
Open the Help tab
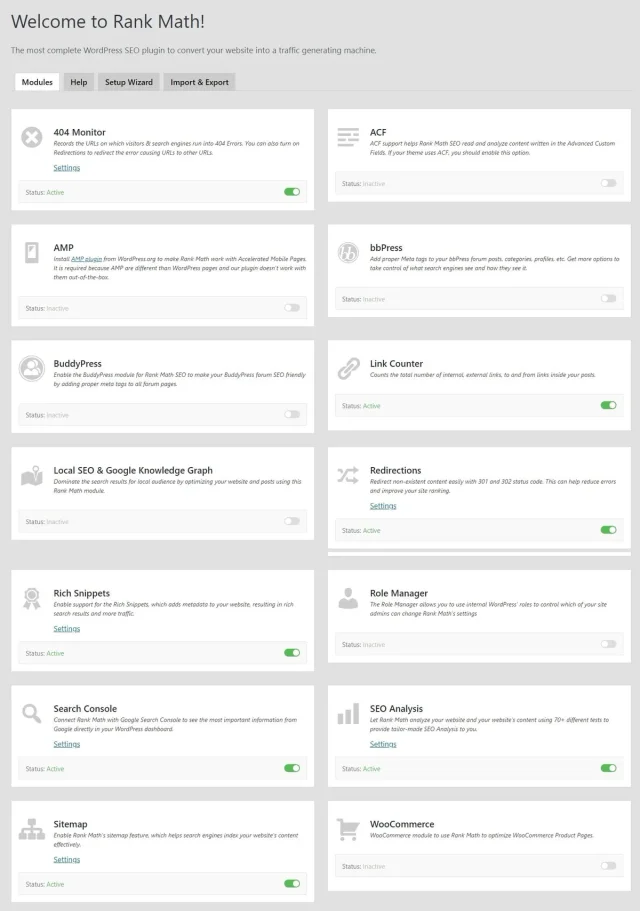click(x=78, y=82)
